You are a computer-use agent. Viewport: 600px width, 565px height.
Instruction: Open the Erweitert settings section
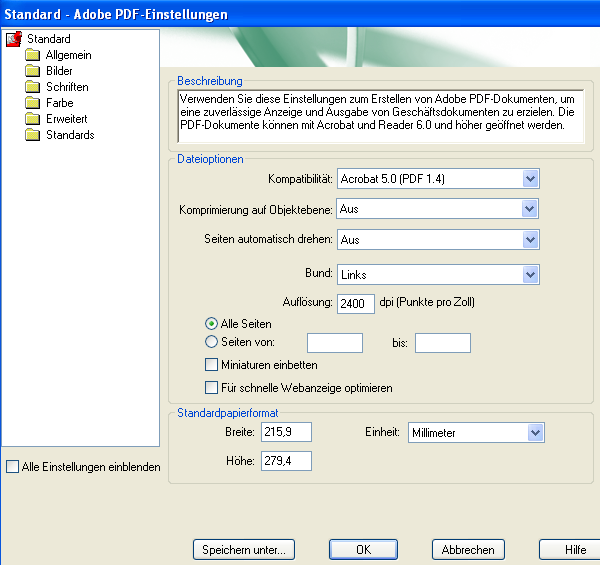click(x=67, y=119)
